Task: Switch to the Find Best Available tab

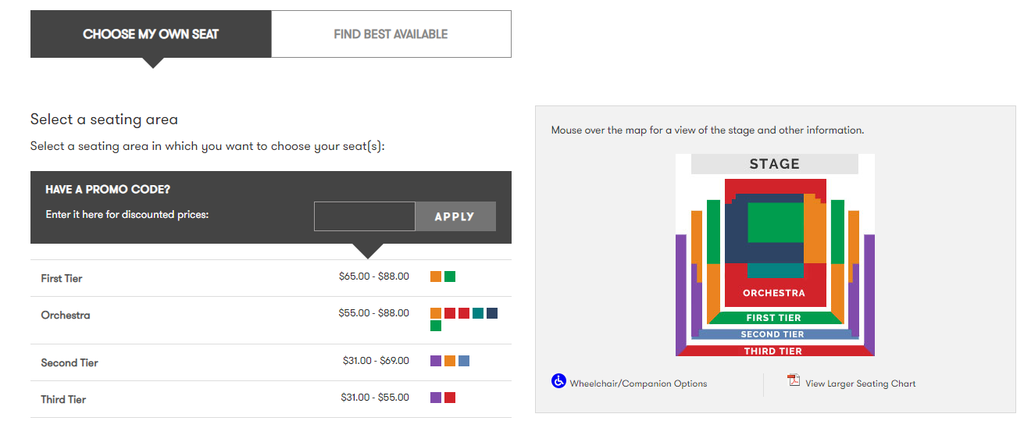Action: [x=391, y=34]
